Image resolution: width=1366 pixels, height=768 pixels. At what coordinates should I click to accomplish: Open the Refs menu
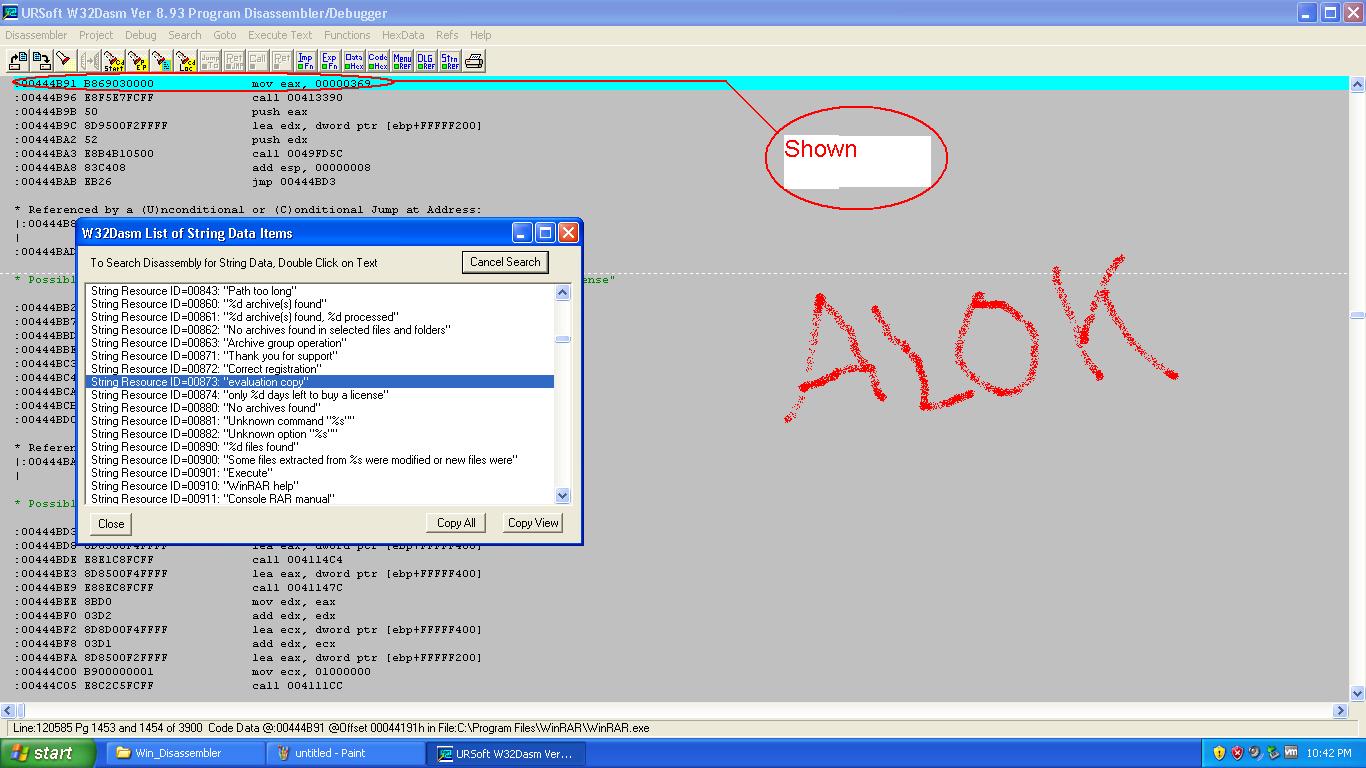coord(447,35)
